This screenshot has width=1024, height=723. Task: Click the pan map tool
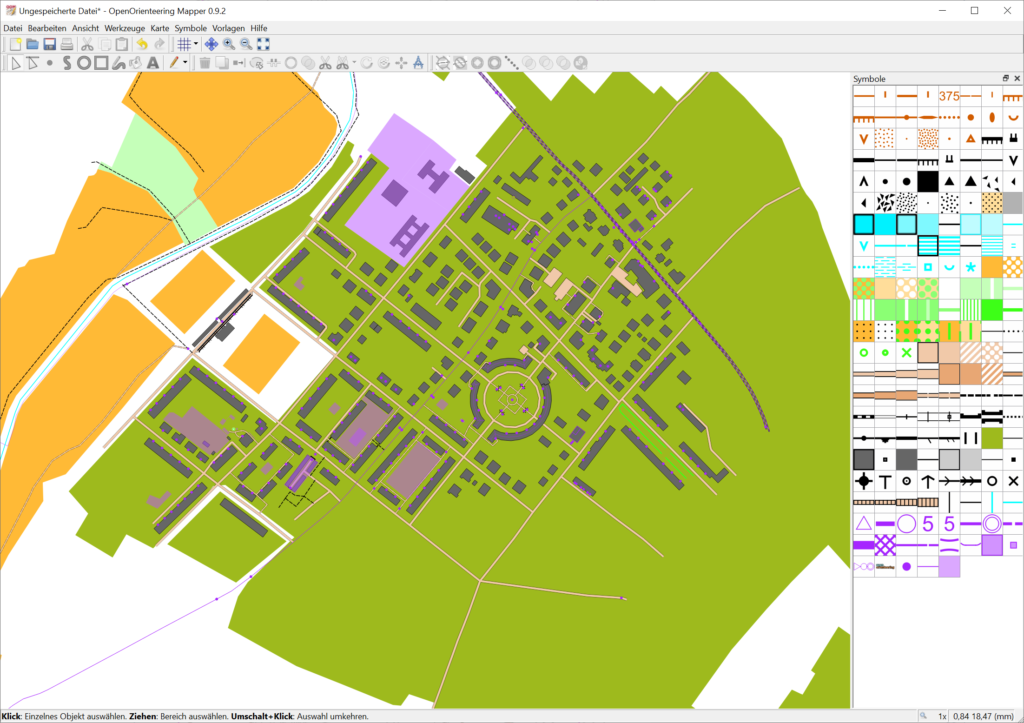[x=211, y=44]
